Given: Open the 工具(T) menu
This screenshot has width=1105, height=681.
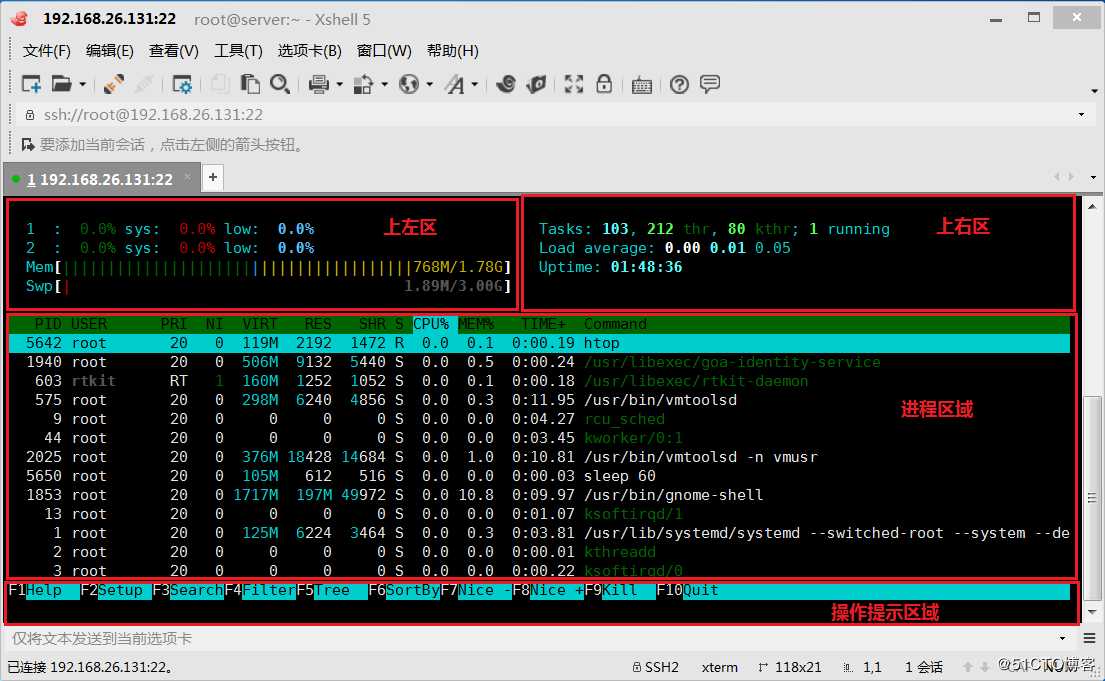Looking at the screenshot, I should [x=238, y=51].
